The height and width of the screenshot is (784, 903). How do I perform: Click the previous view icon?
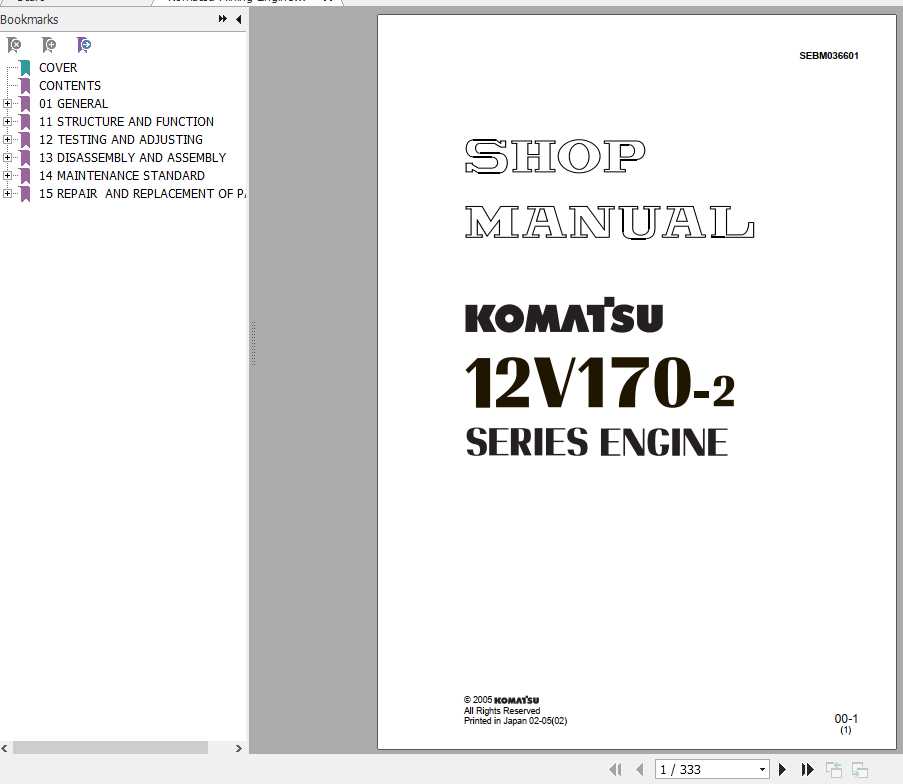(834, 770)
